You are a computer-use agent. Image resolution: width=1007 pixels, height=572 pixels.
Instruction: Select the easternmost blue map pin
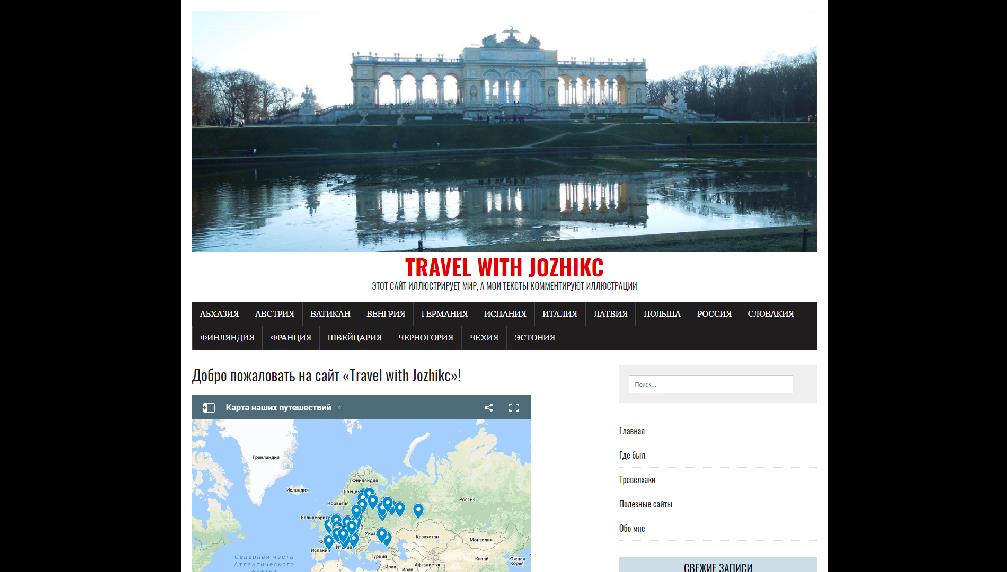(418, 510)
